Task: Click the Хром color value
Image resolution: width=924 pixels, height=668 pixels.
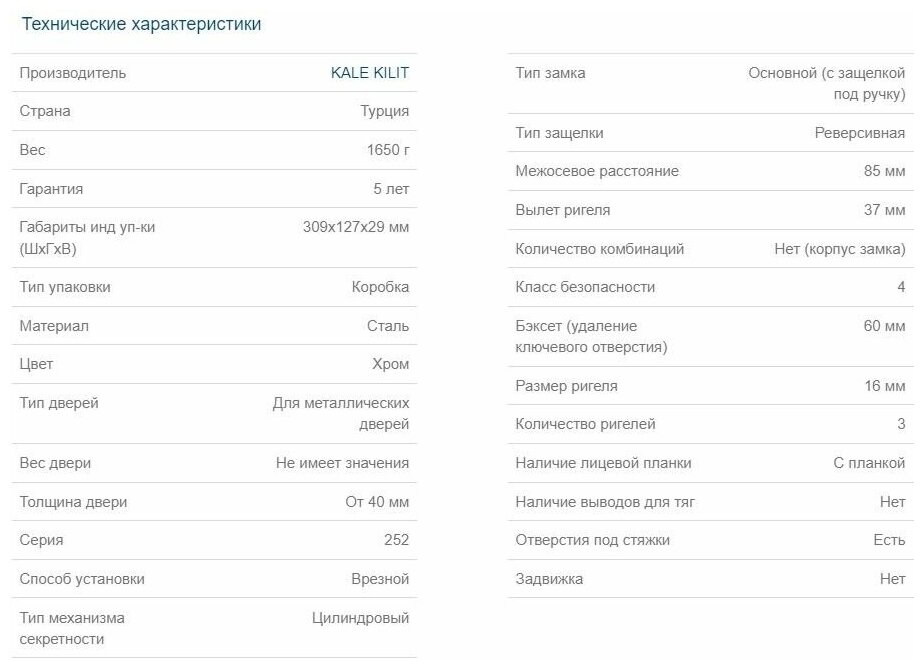Action: 390,364
